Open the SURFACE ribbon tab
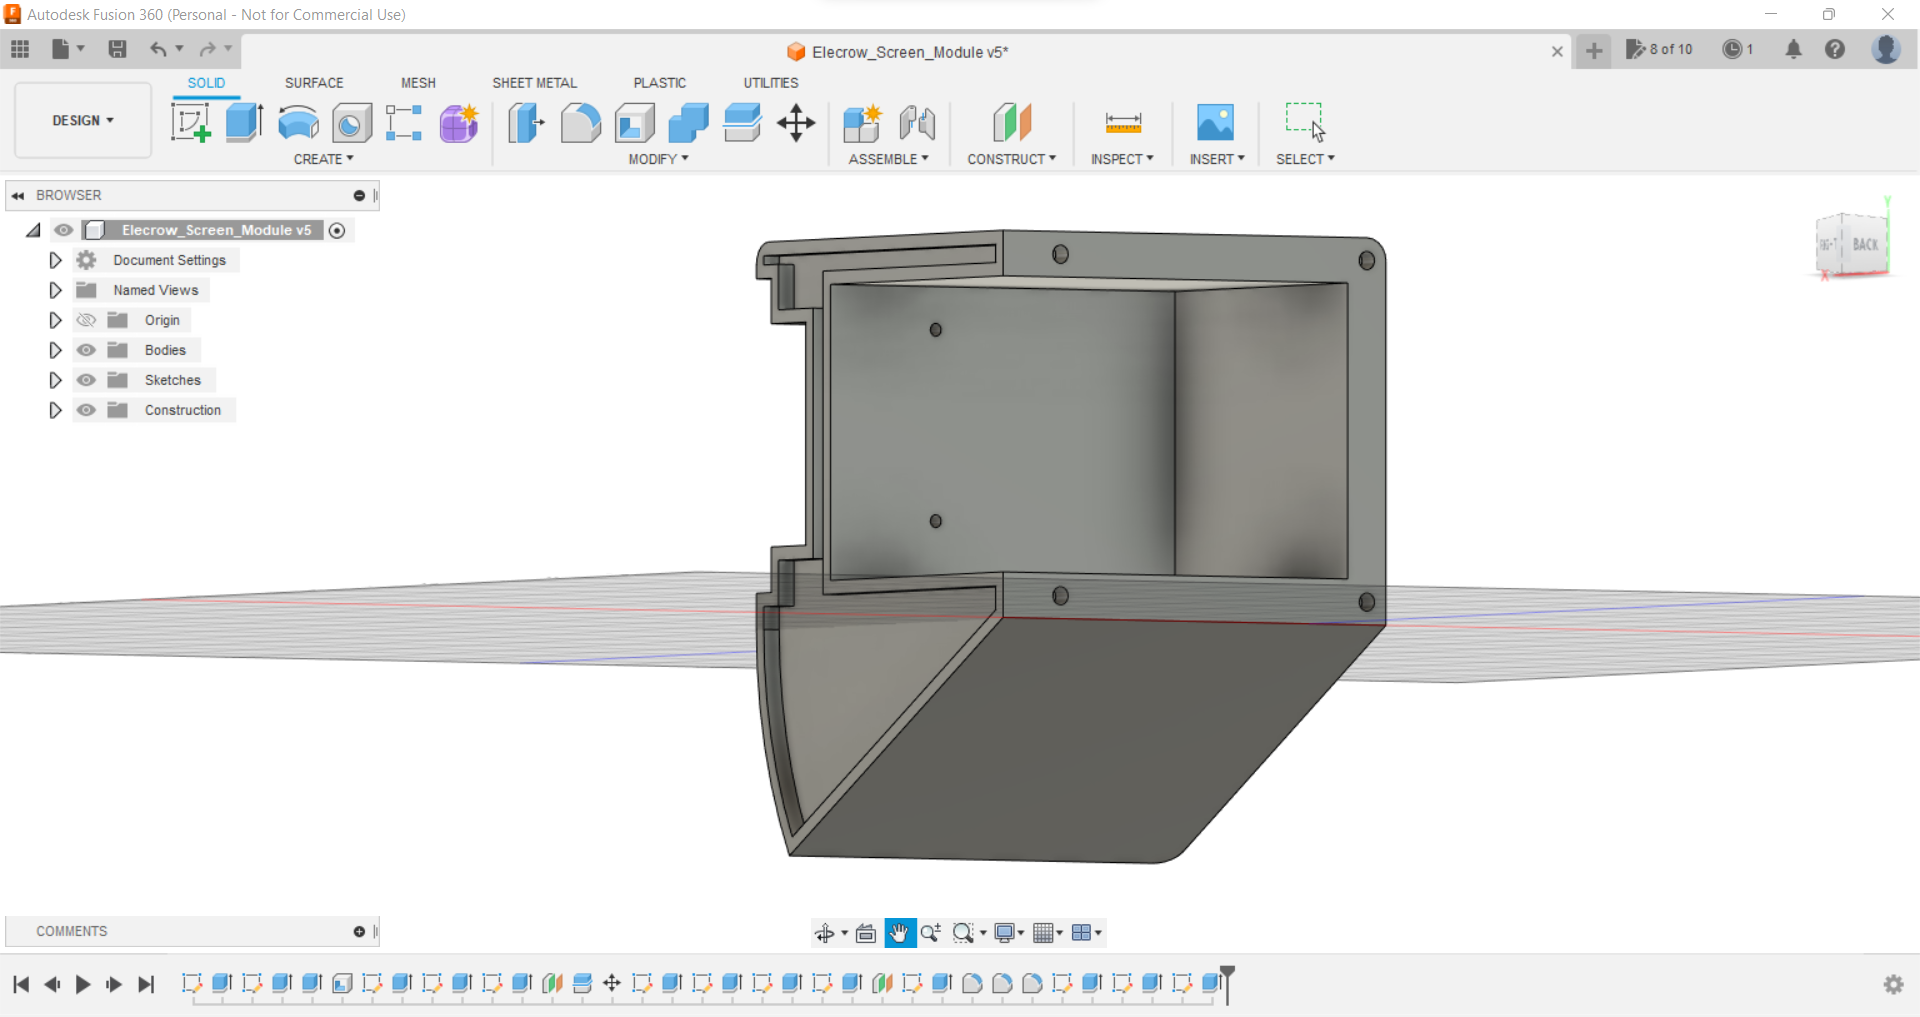1920x1017 pixels. pos(313,83)
